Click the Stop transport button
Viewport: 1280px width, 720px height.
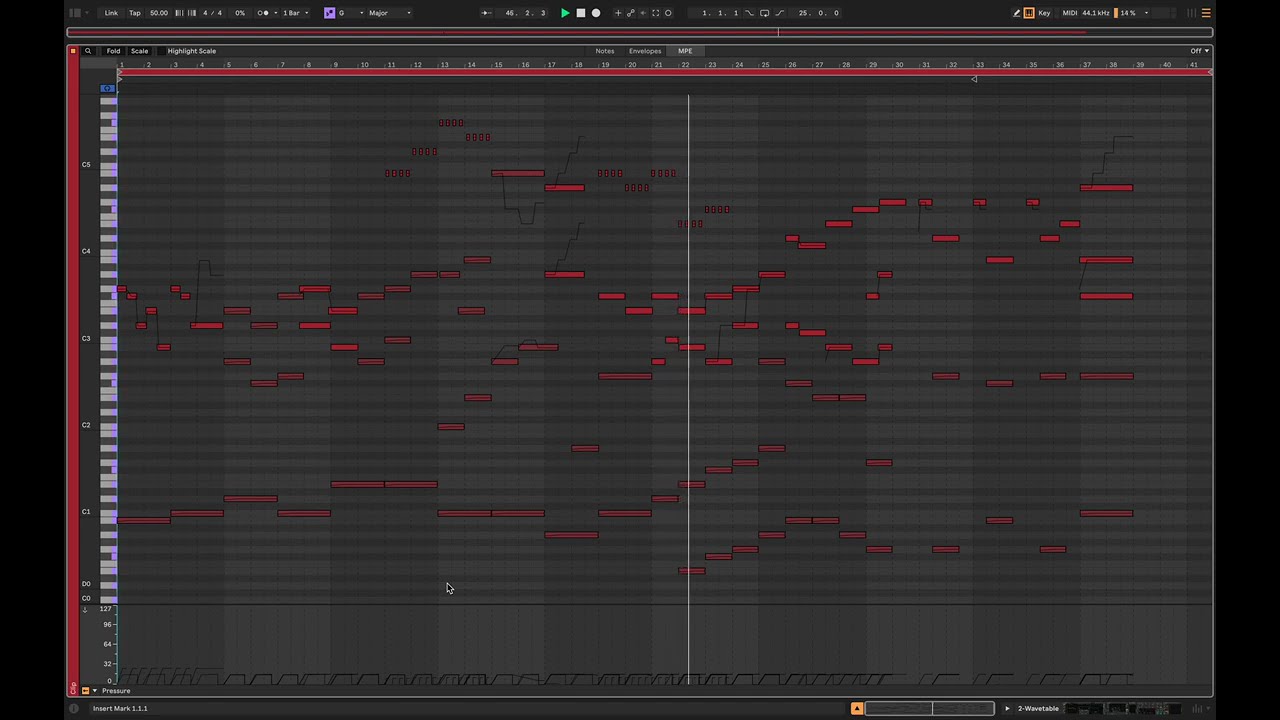(x=580, y=13)
